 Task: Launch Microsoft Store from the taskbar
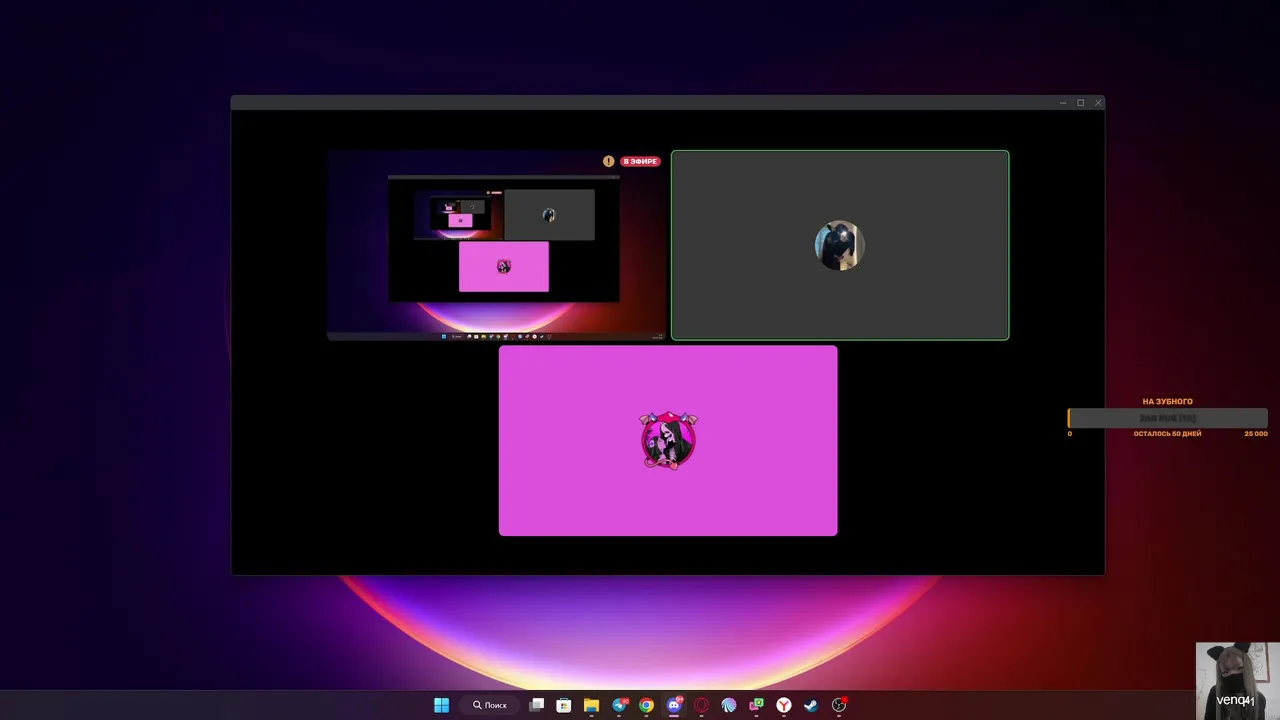564,705
